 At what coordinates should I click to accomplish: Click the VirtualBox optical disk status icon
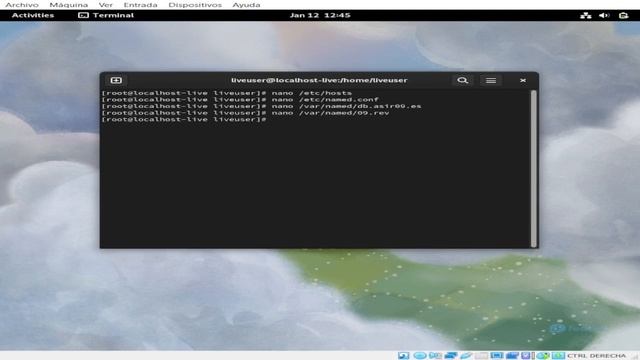coord(419,356)
